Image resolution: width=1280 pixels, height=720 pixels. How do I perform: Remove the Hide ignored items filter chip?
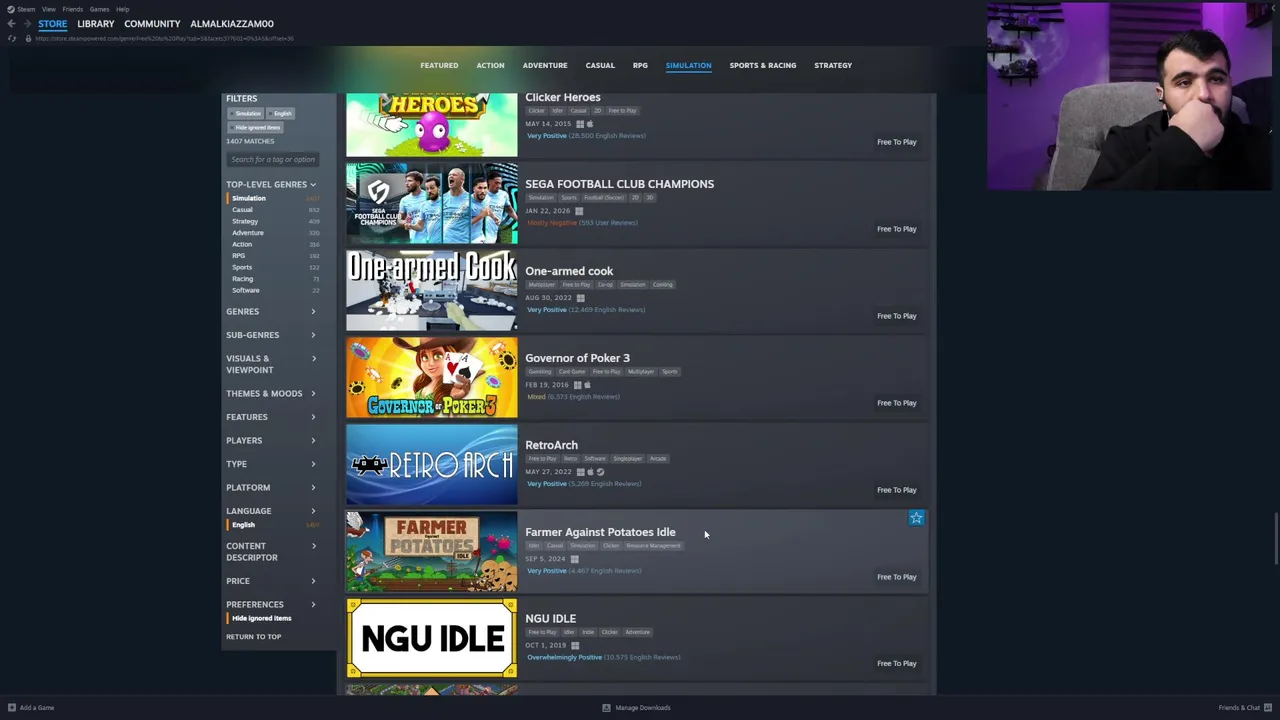[257, 128]
